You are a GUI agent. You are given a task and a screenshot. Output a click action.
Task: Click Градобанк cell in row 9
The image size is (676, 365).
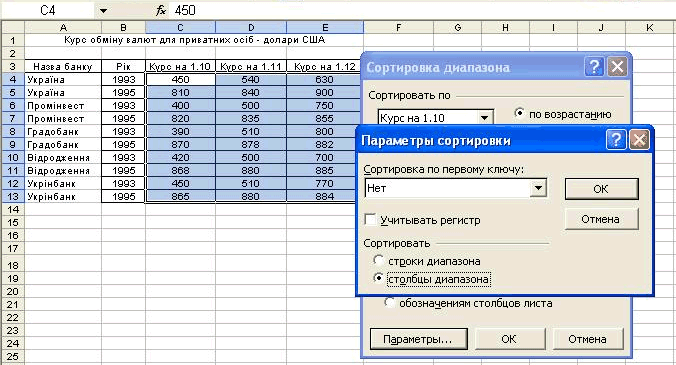(x=63, y=145)
